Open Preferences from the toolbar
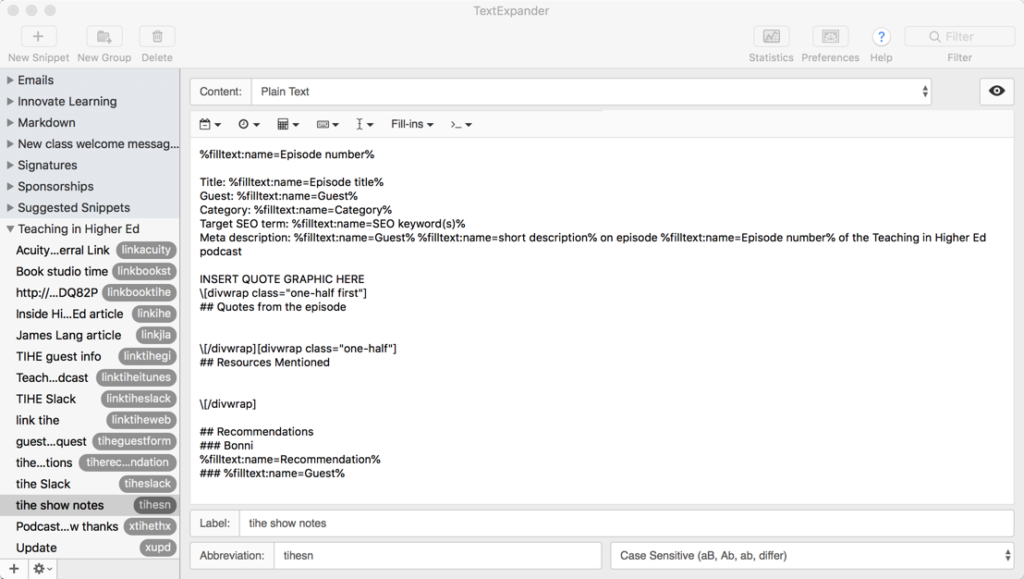 click(830, 37)
